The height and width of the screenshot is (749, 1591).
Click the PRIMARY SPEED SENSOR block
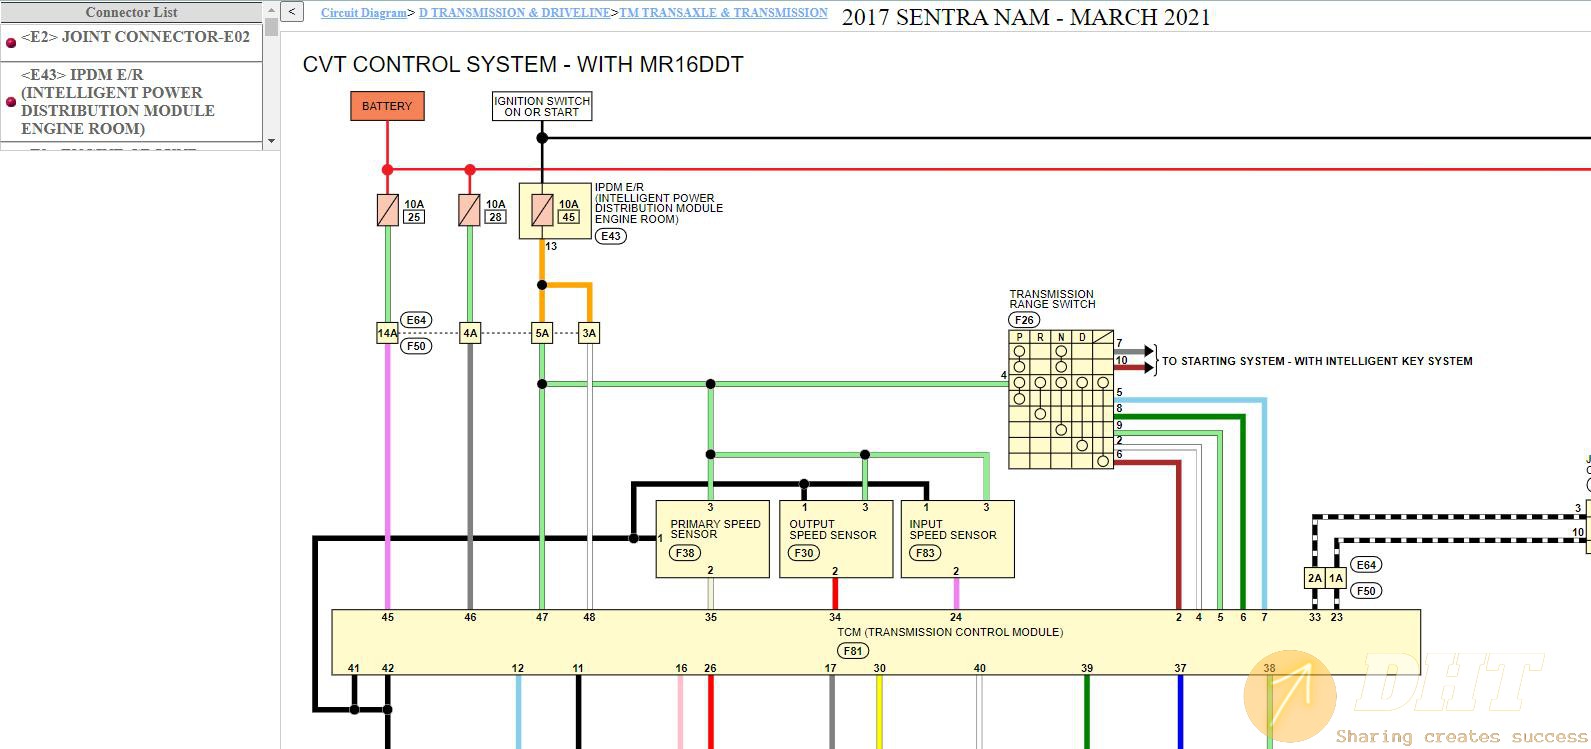tap(712, 539)
